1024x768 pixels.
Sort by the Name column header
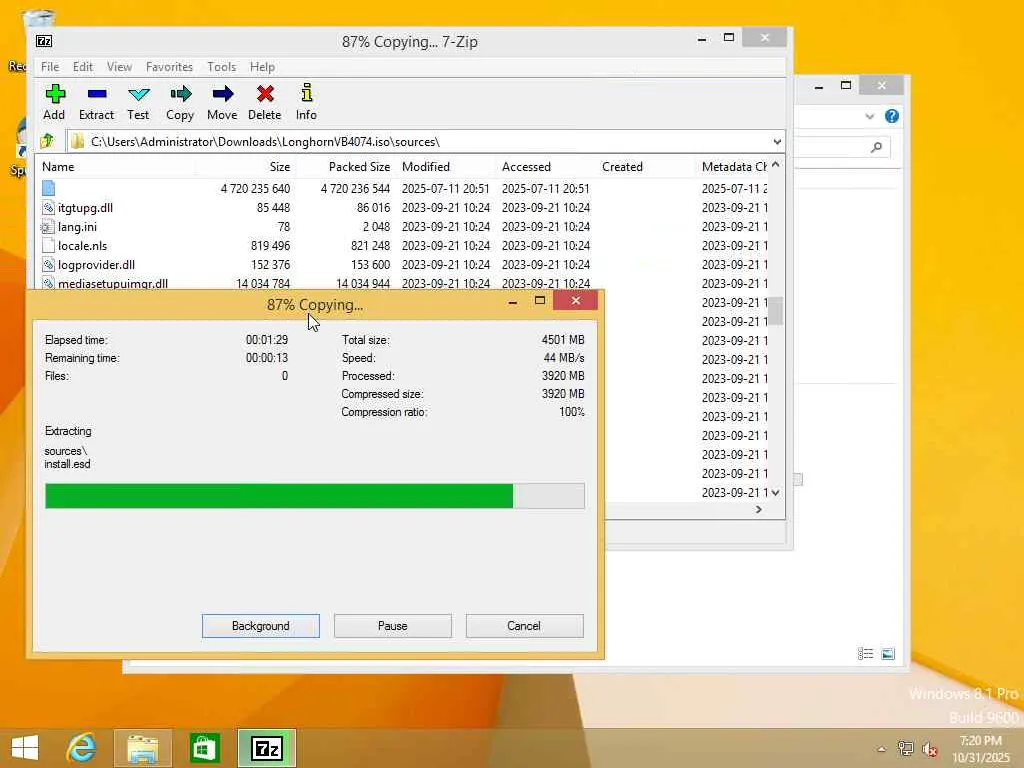point(116,167)
